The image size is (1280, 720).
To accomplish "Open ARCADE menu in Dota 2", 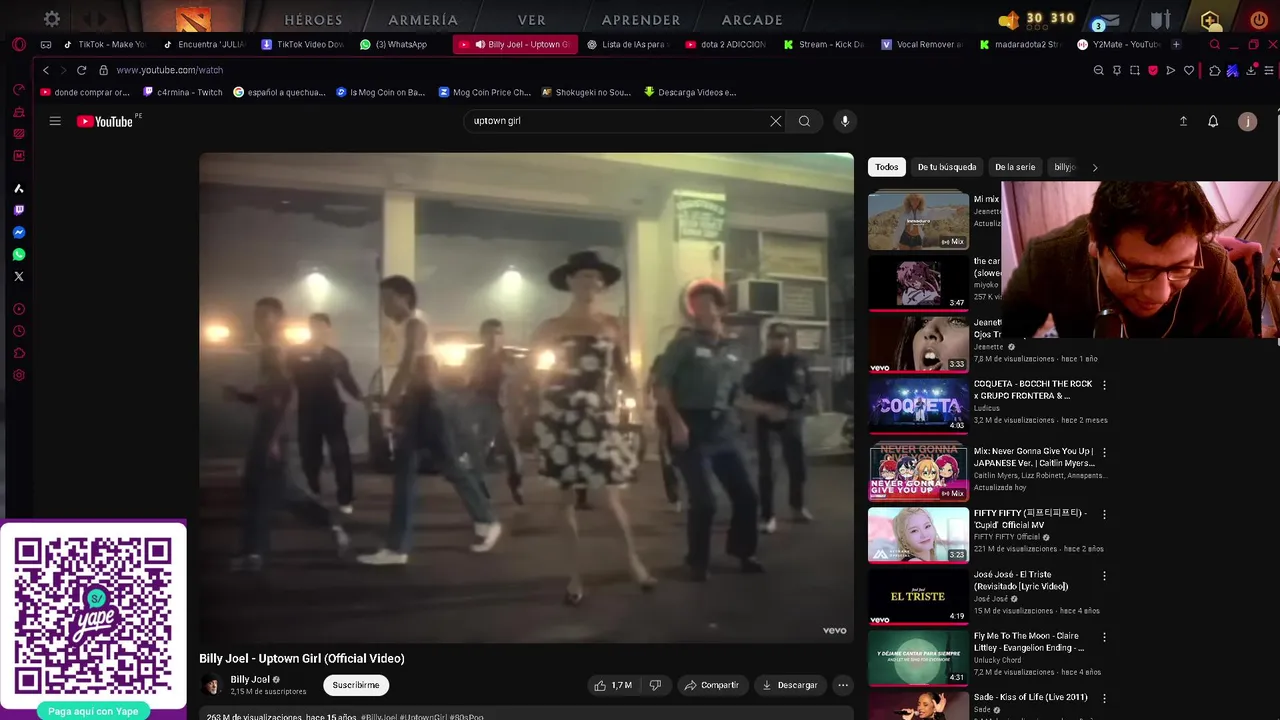I will (752, 19).
